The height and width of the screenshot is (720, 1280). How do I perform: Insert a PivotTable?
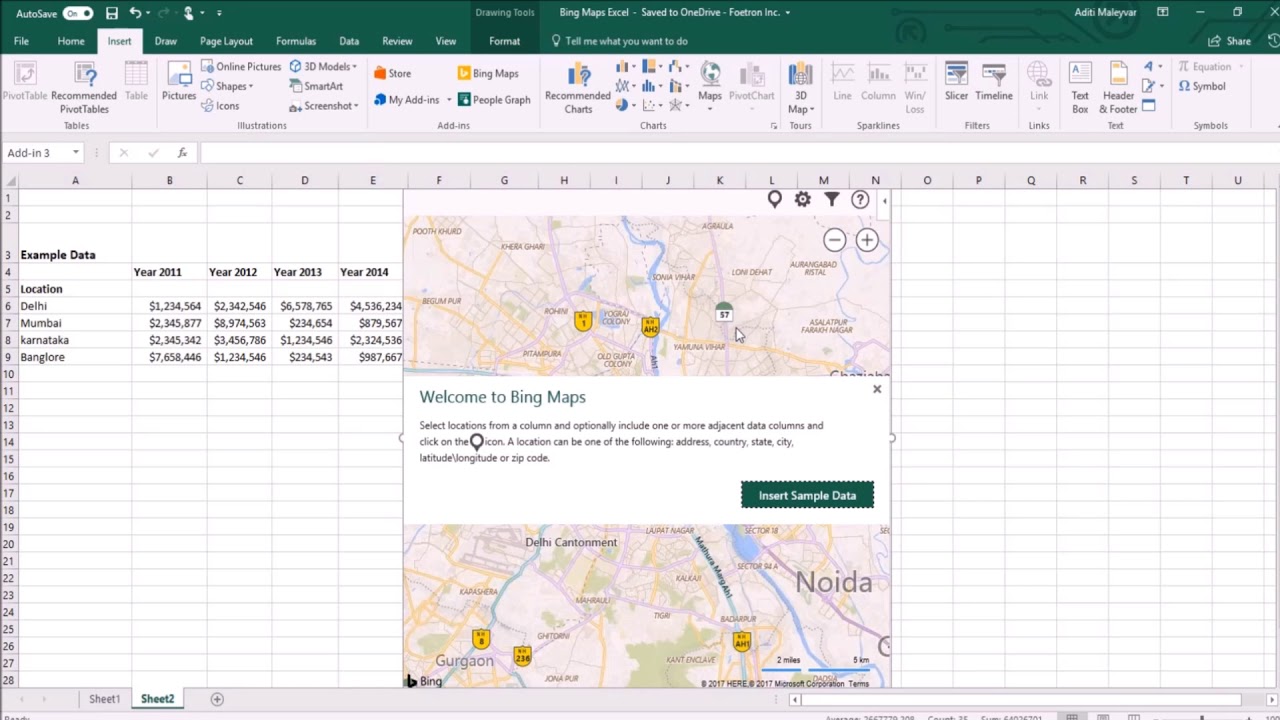click(x=25, y=83)
